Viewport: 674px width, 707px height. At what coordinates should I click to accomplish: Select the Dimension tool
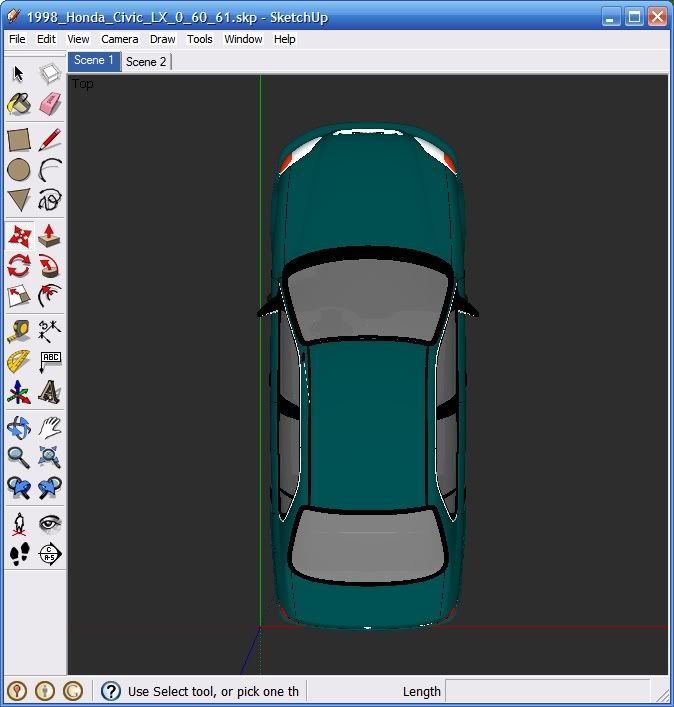click(x=50, y=331)
